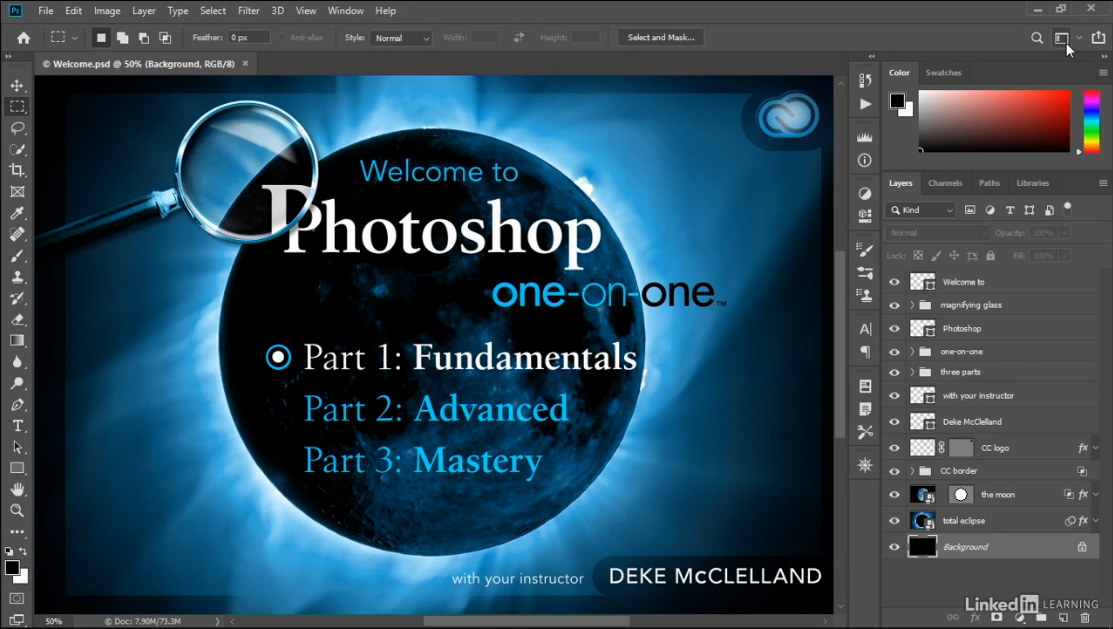Open the Window menu
This screenshot has width=1113, height=629.
346,11
